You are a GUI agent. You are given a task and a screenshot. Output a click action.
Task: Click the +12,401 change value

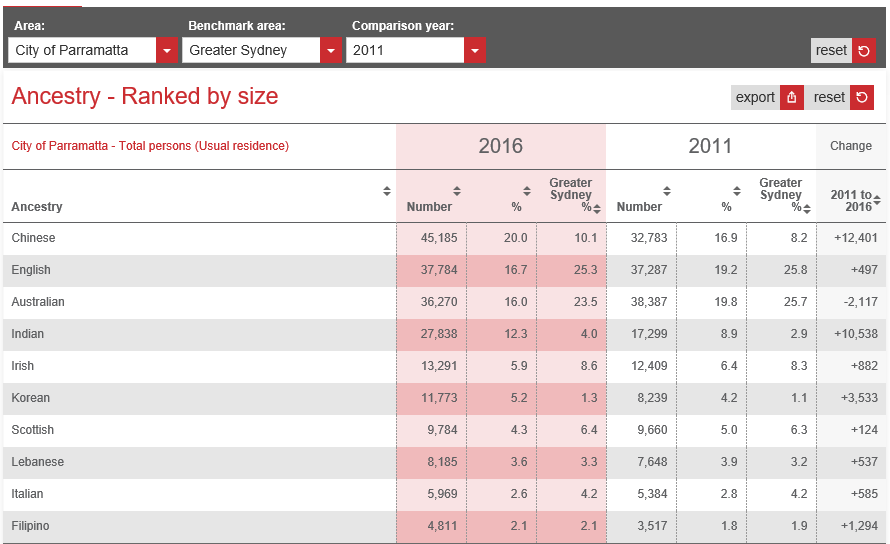(855, 238)
